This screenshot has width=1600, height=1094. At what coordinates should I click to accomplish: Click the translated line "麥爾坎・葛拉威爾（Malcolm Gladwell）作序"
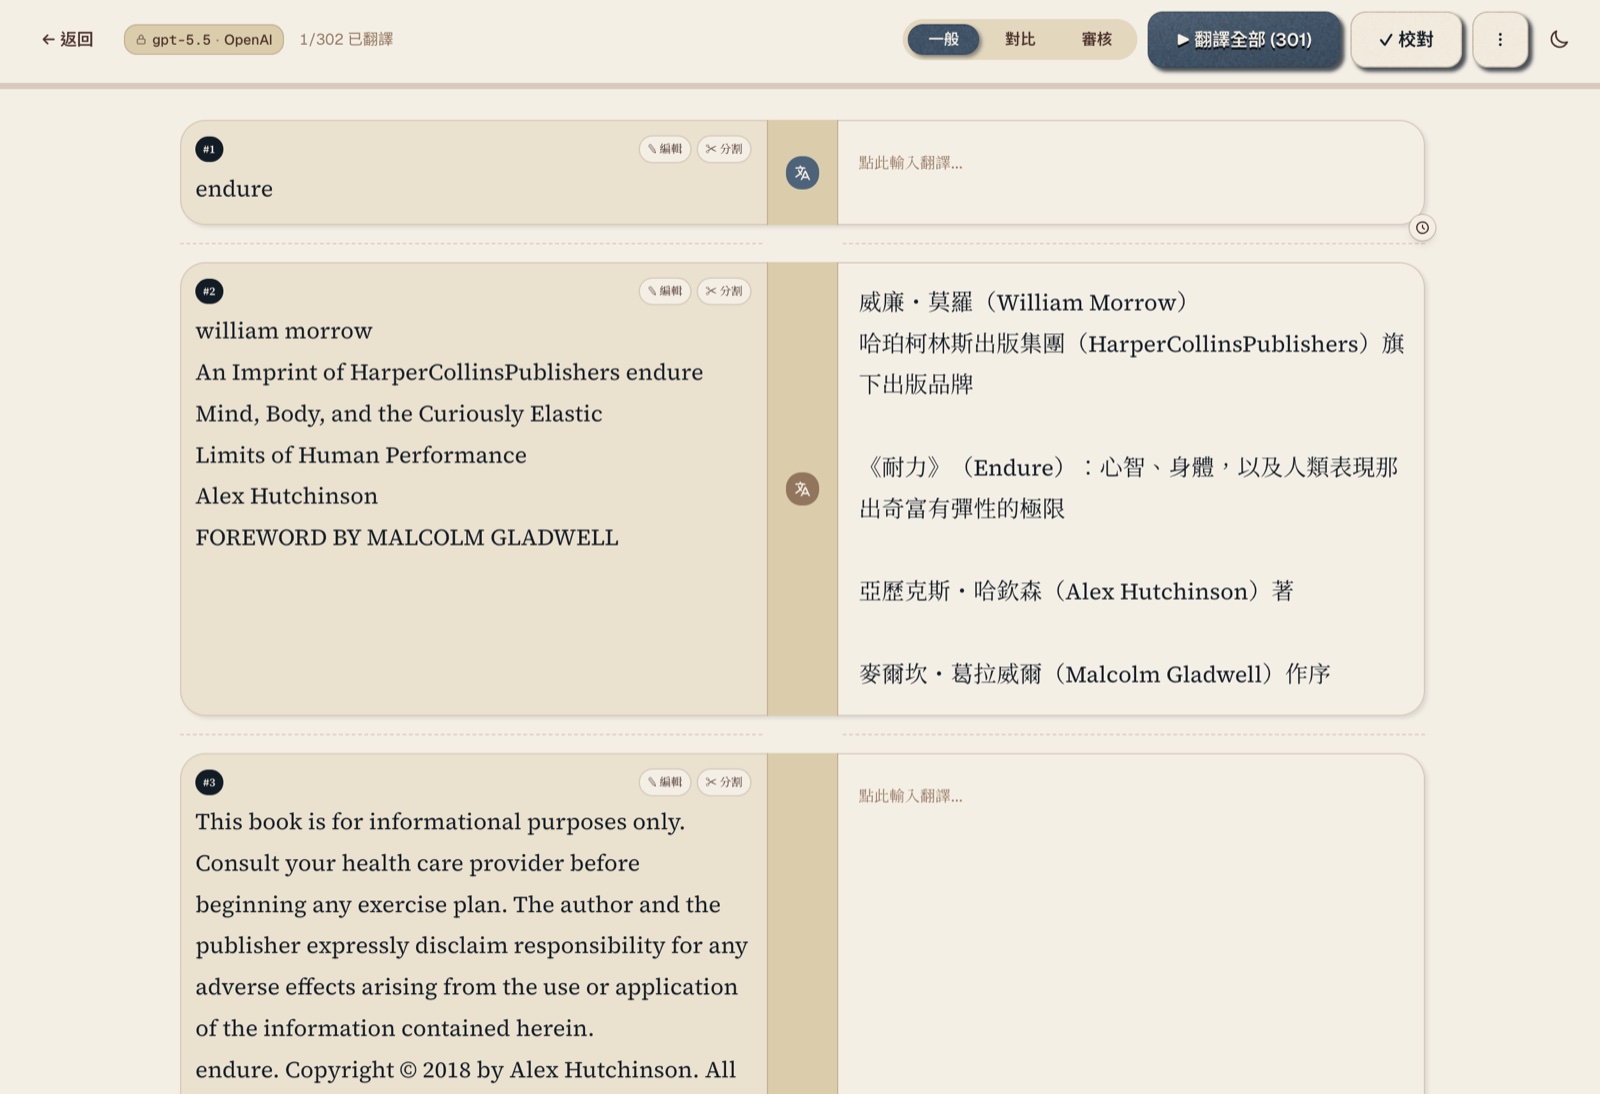(1095, 674)
